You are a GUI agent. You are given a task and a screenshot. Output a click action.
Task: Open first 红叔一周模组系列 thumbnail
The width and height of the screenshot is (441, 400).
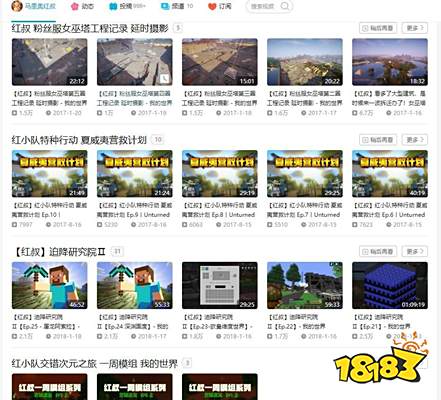[50, 387]
